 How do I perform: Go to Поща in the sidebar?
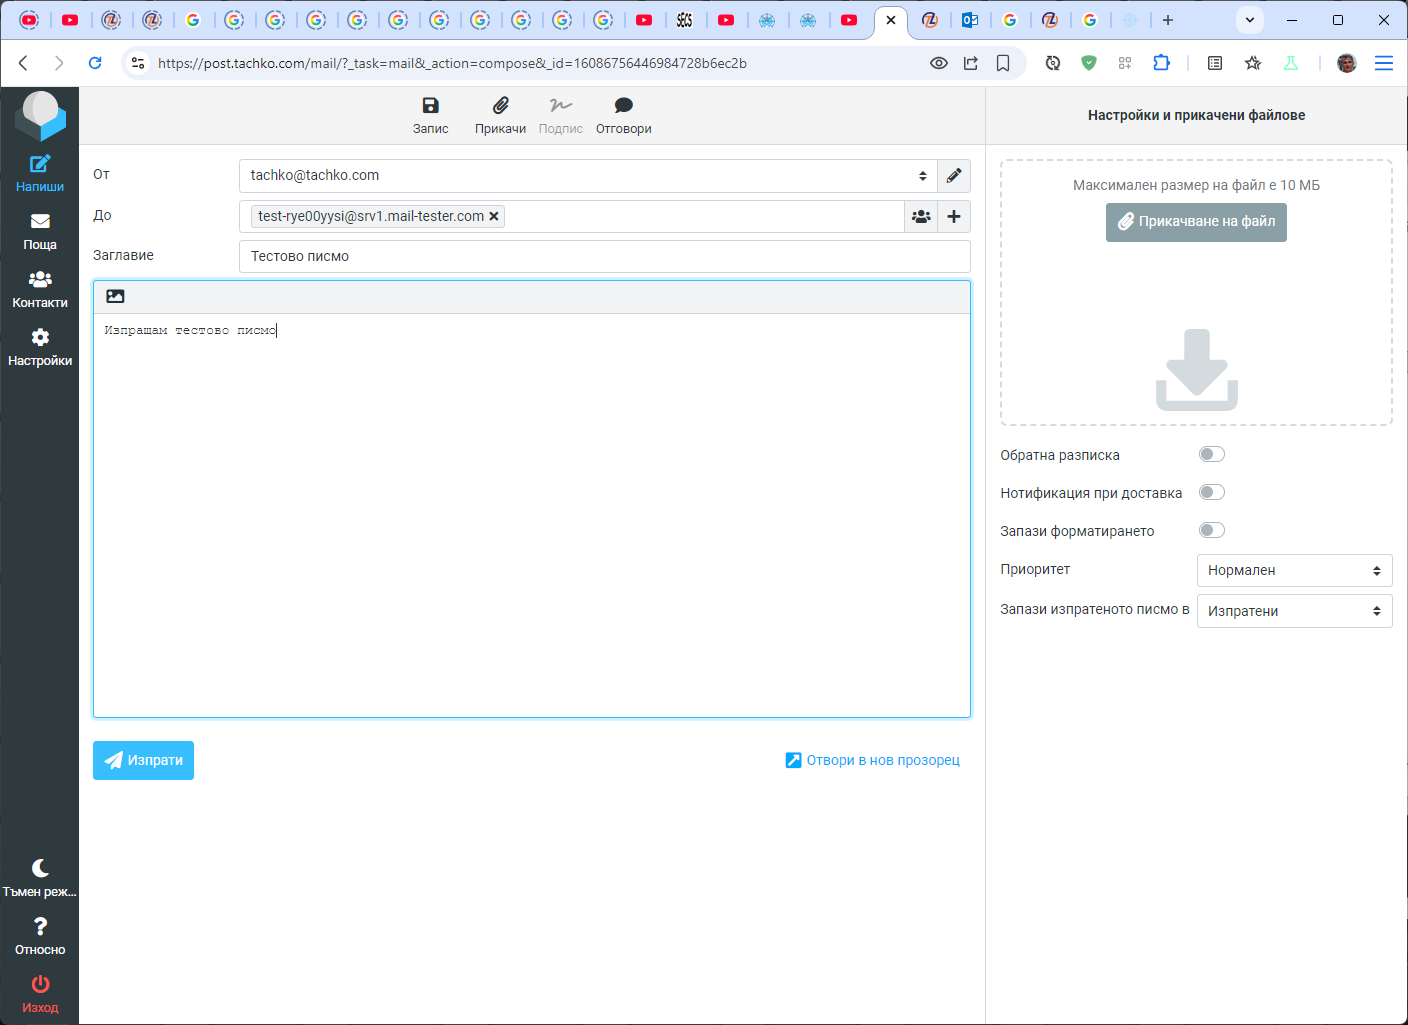point(40,231)
